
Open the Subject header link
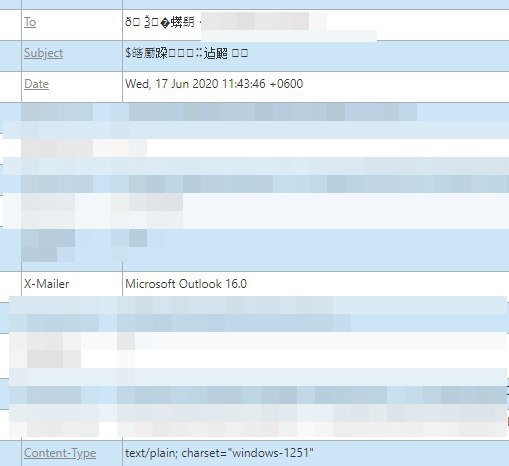tap(43, 53)
